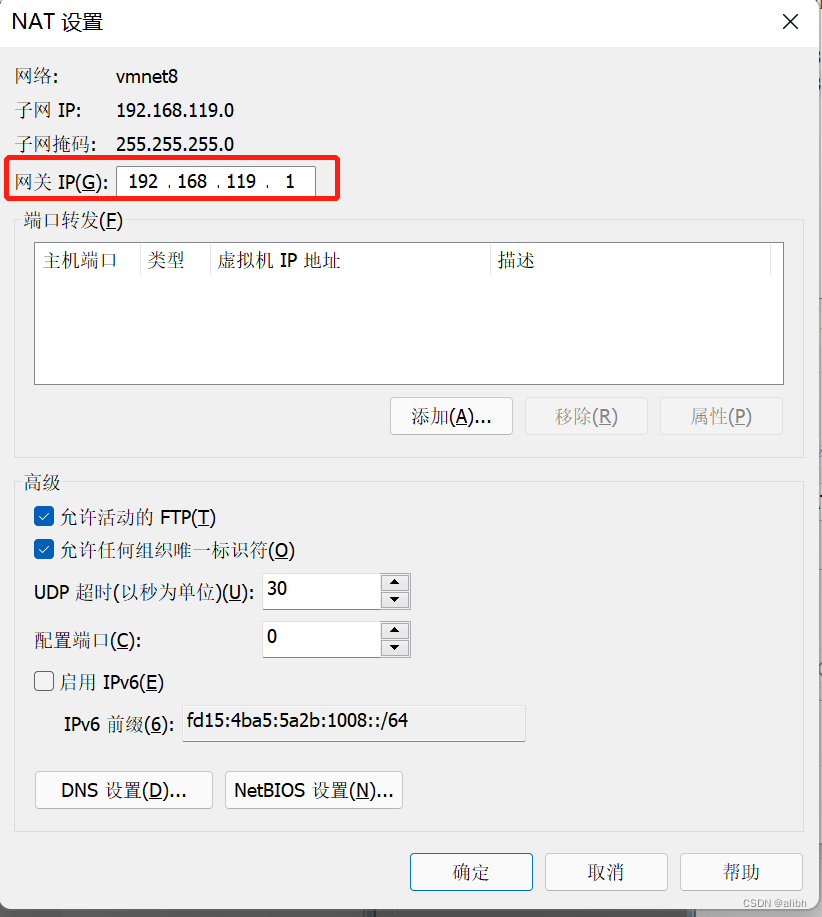Screen dimensions: 822x917
Task: Open the DNS 设置 dialog
Action: 123,790
